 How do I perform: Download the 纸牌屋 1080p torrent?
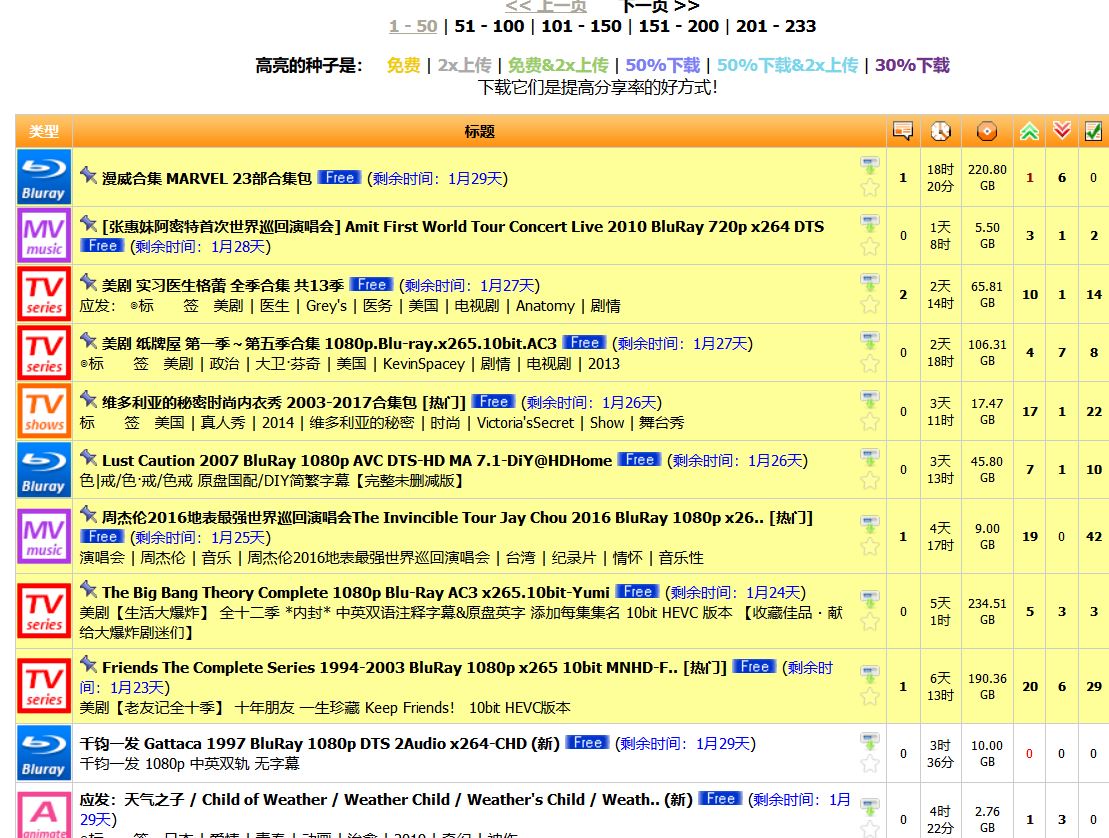coord(870,339)
